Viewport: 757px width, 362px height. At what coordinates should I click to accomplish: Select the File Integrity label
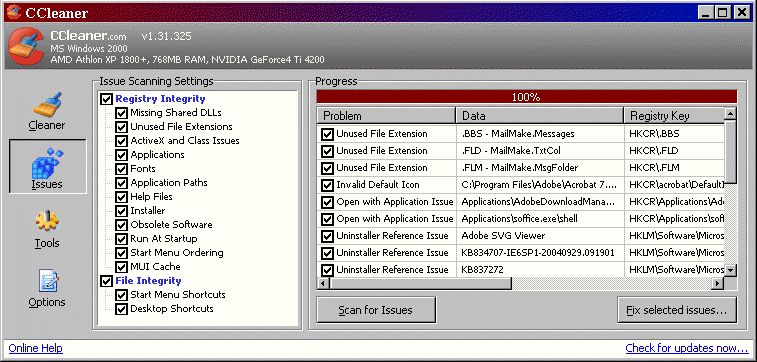(x=148, y=281)
